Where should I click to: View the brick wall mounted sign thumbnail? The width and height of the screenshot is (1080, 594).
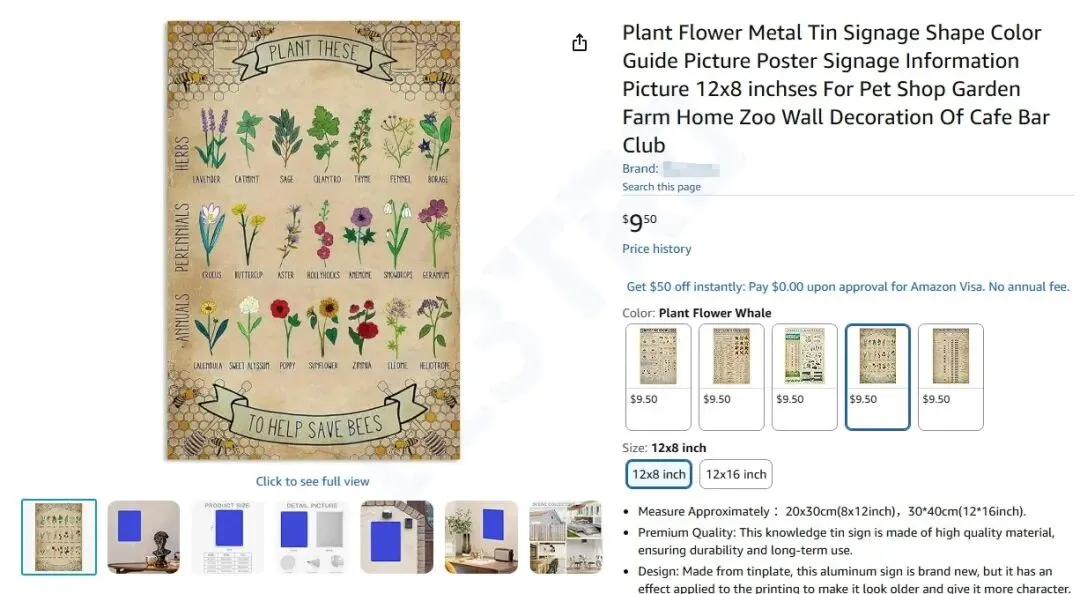click(x=397, y=537)
